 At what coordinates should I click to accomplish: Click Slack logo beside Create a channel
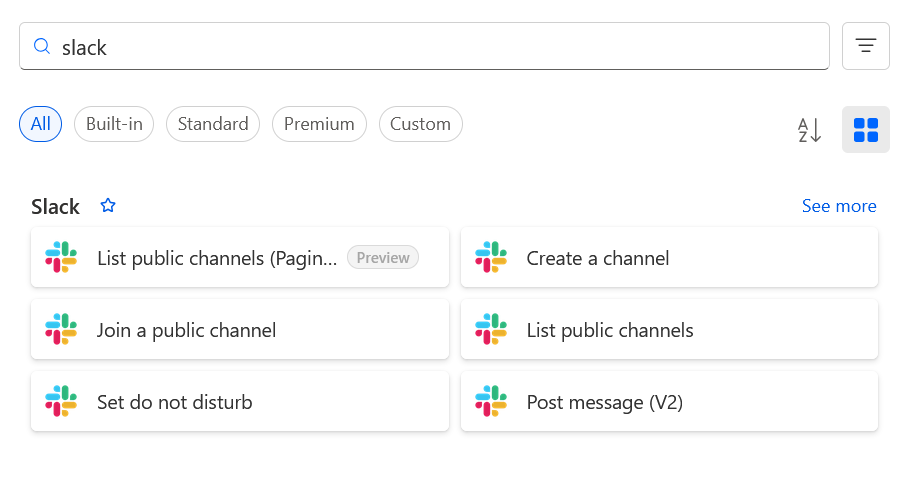tap(491, 258)
